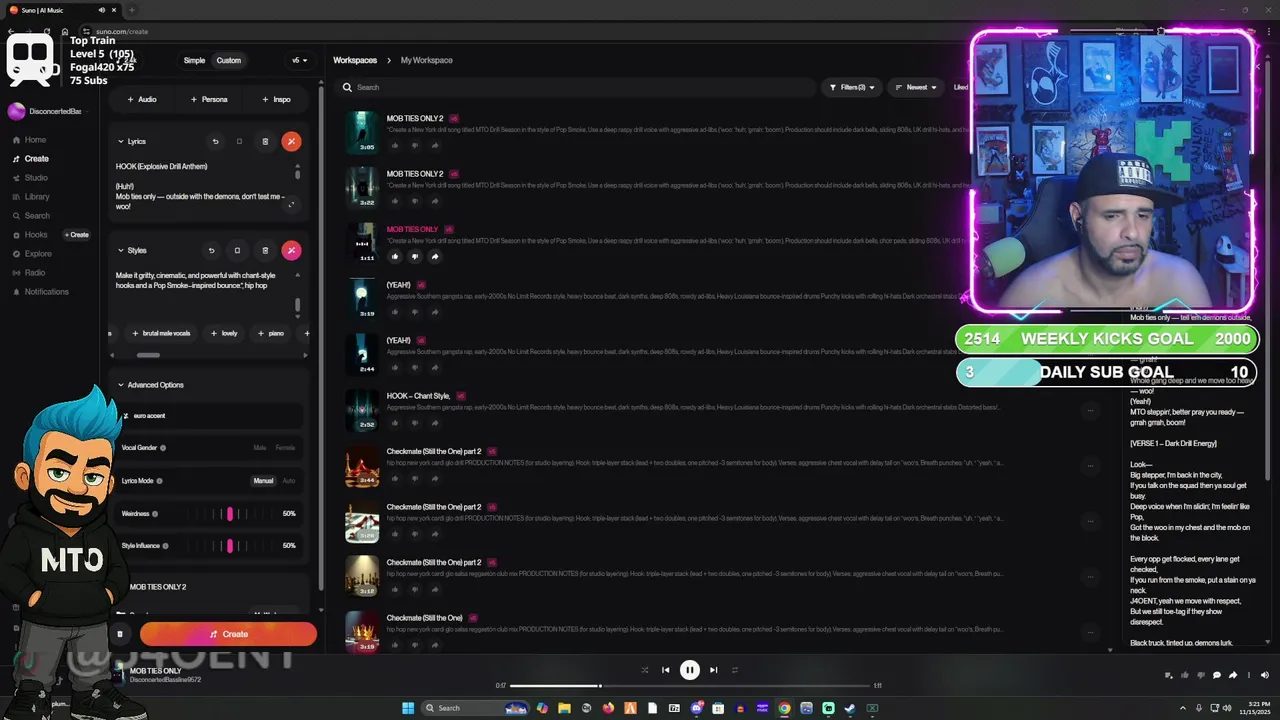This screenshot has width=1280, height=720.
Task: Add a Persona
Action: coord(209,99)
